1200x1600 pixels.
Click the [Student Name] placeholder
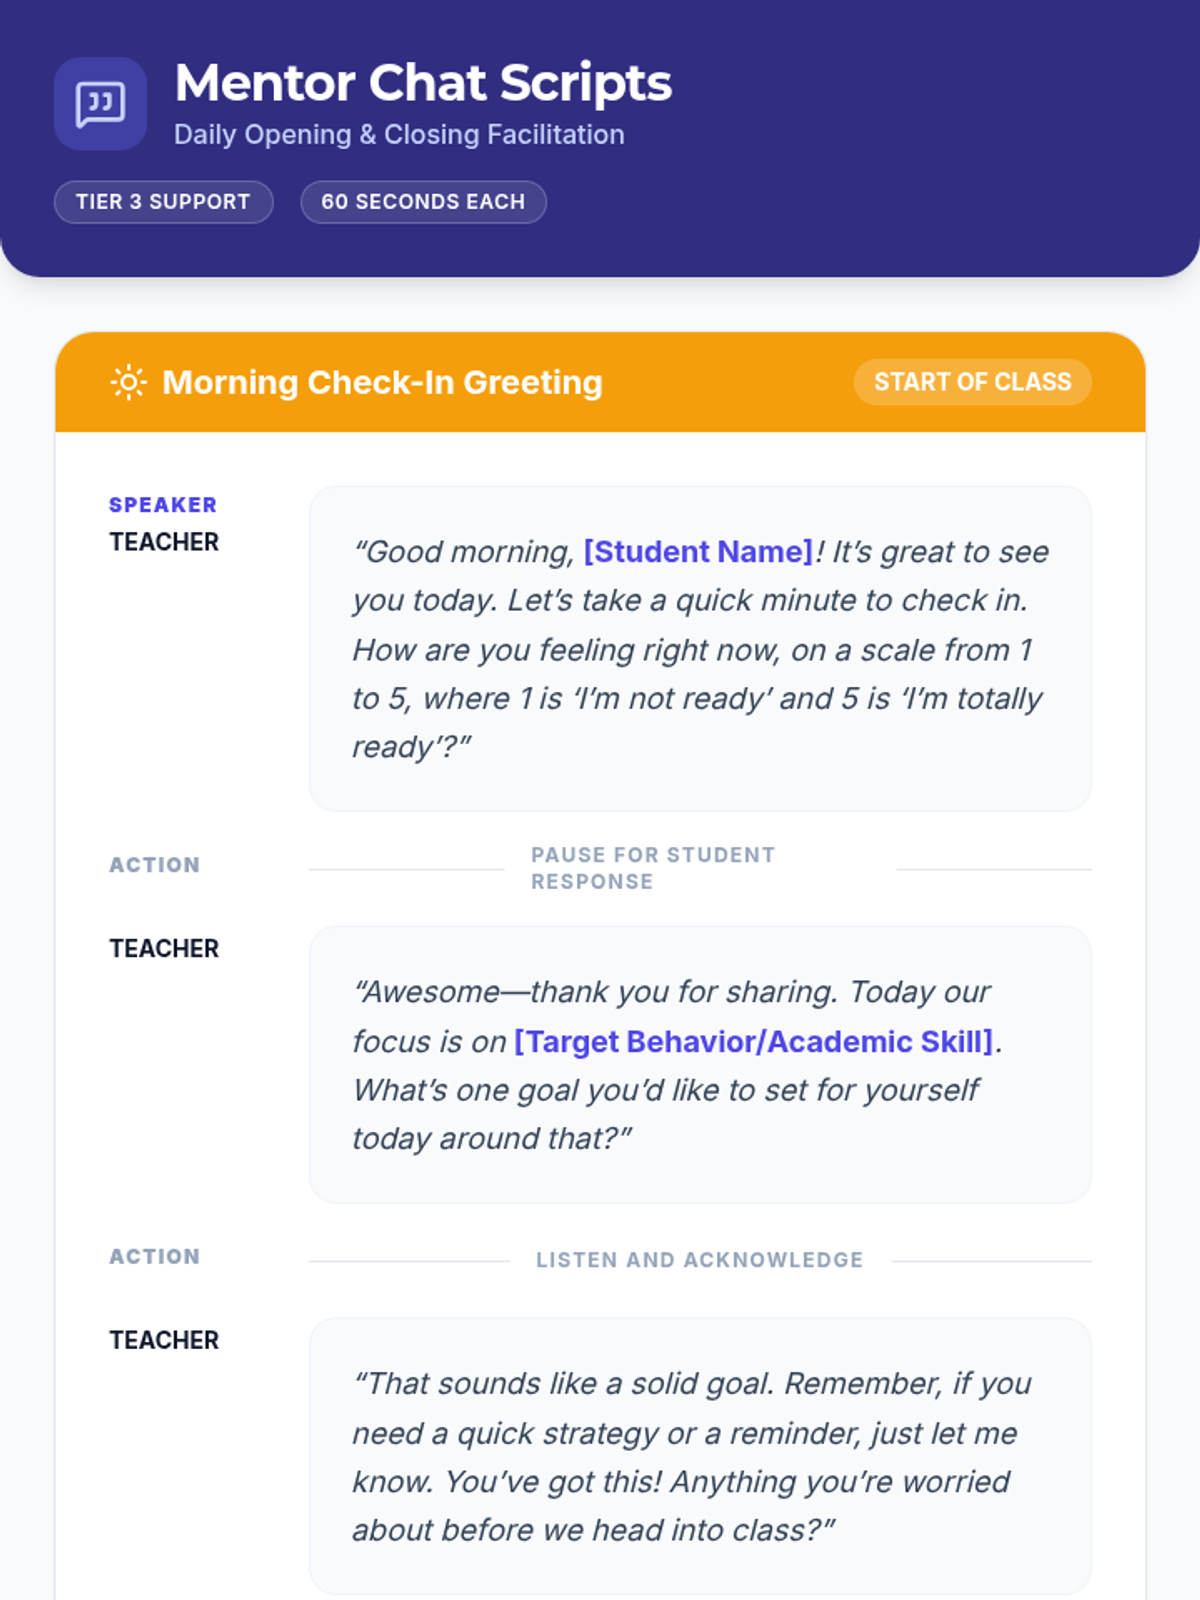click(x=699, y=551)
